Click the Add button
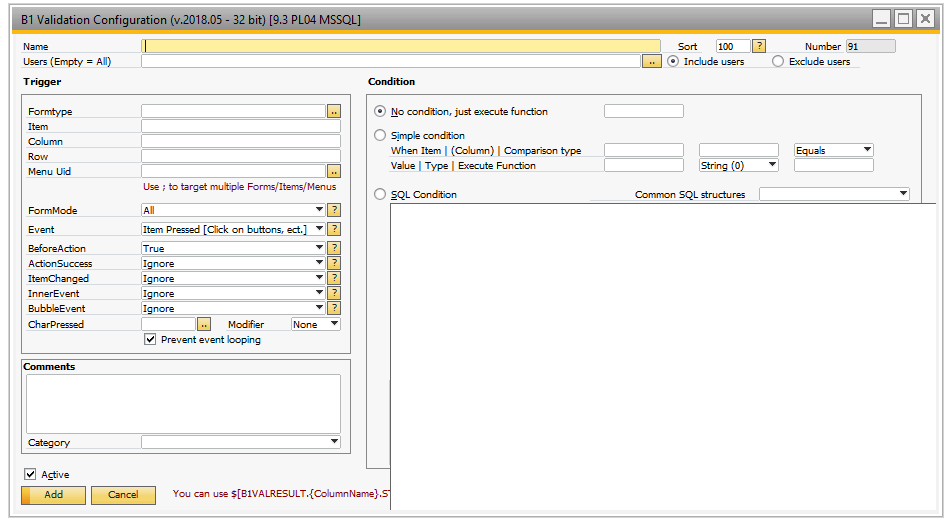Screen dimensions: 948x522 tap(53, 495)
